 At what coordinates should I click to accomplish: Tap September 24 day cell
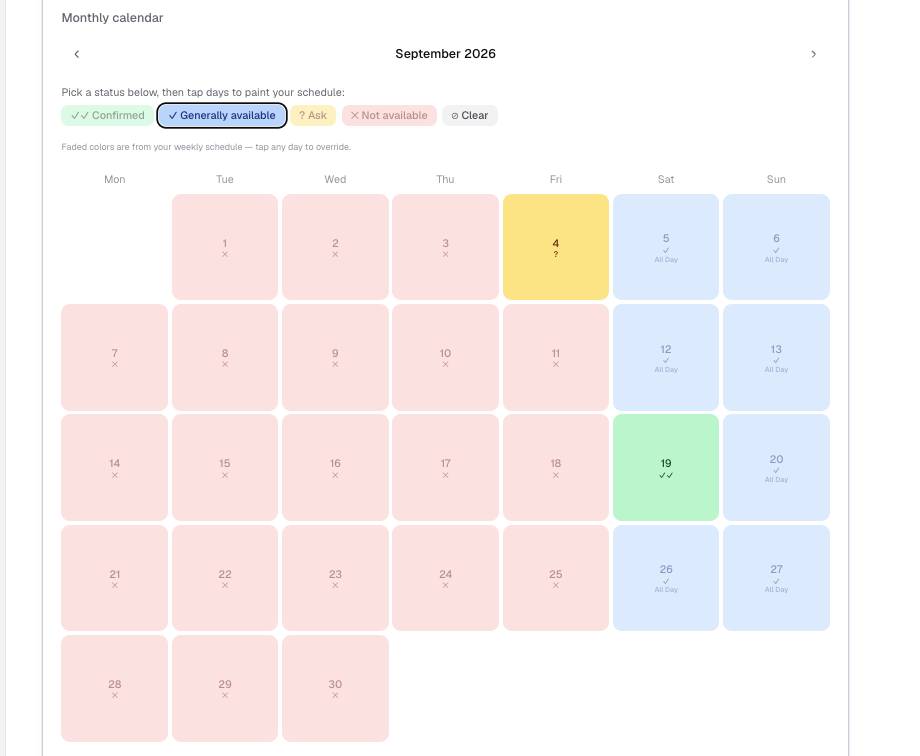pos(445,578)
